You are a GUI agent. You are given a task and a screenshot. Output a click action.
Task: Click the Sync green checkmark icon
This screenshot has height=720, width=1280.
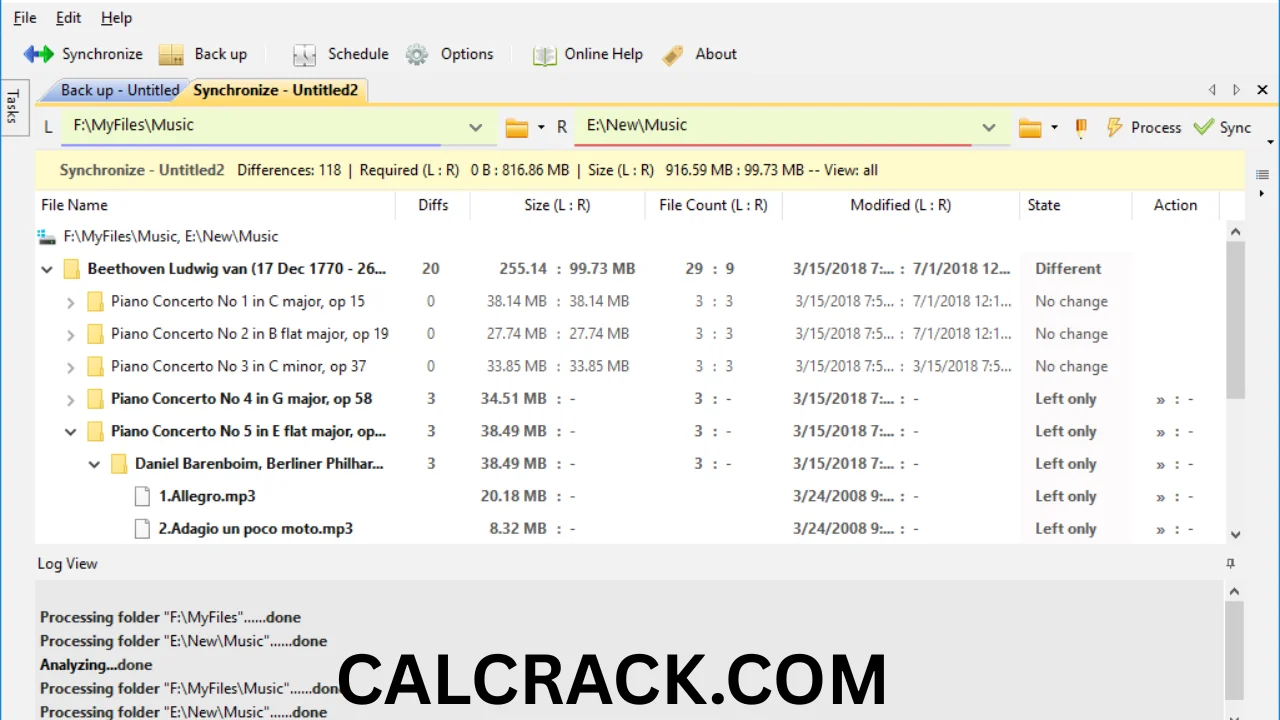click(1204, 127)
